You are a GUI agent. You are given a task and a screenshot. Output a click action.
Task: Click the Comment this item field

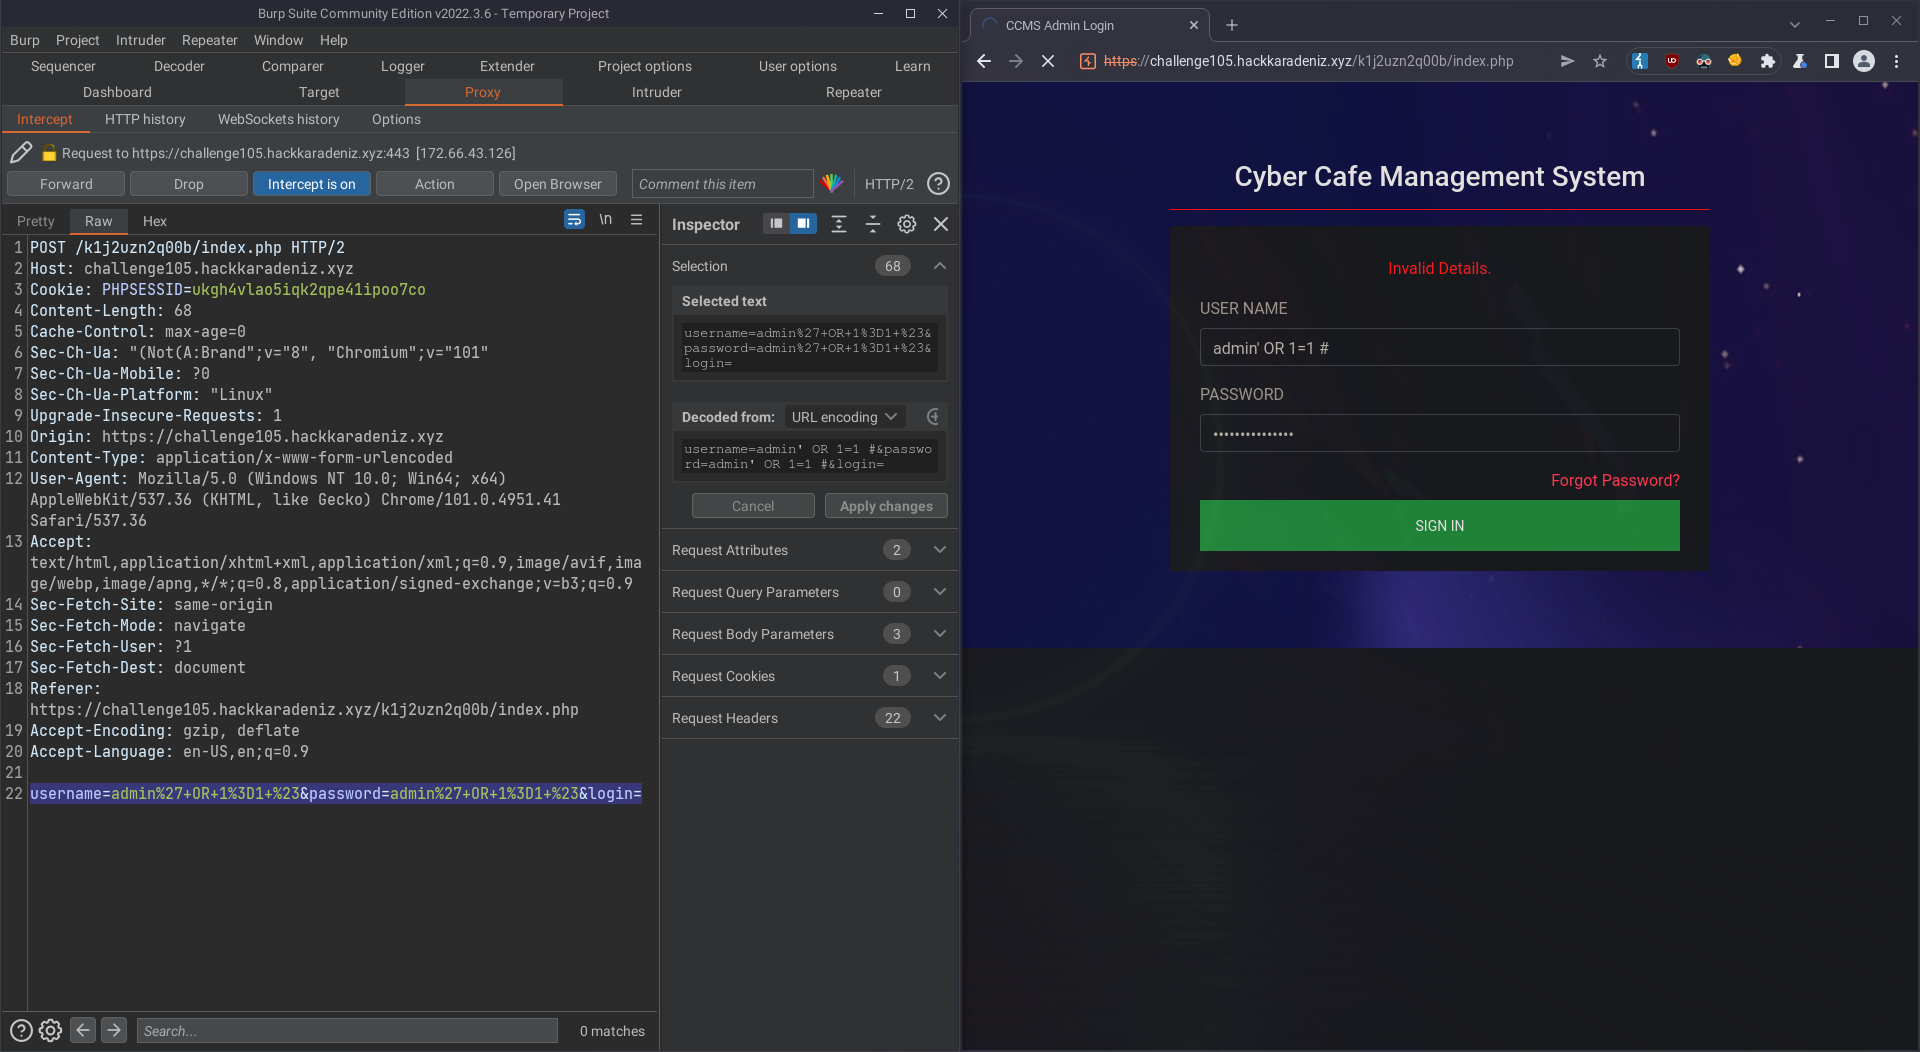723,184
